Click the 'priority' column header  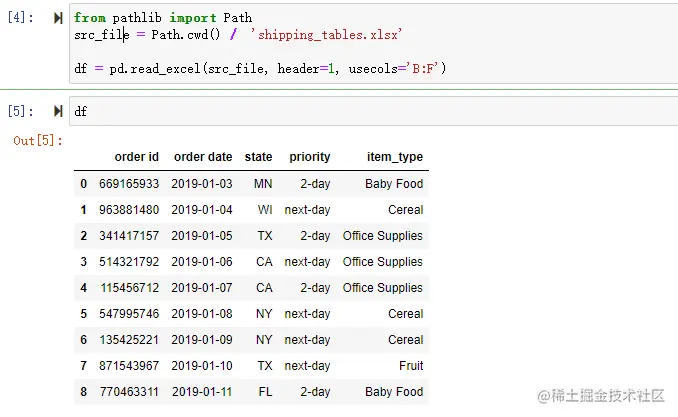coord(309,157)
